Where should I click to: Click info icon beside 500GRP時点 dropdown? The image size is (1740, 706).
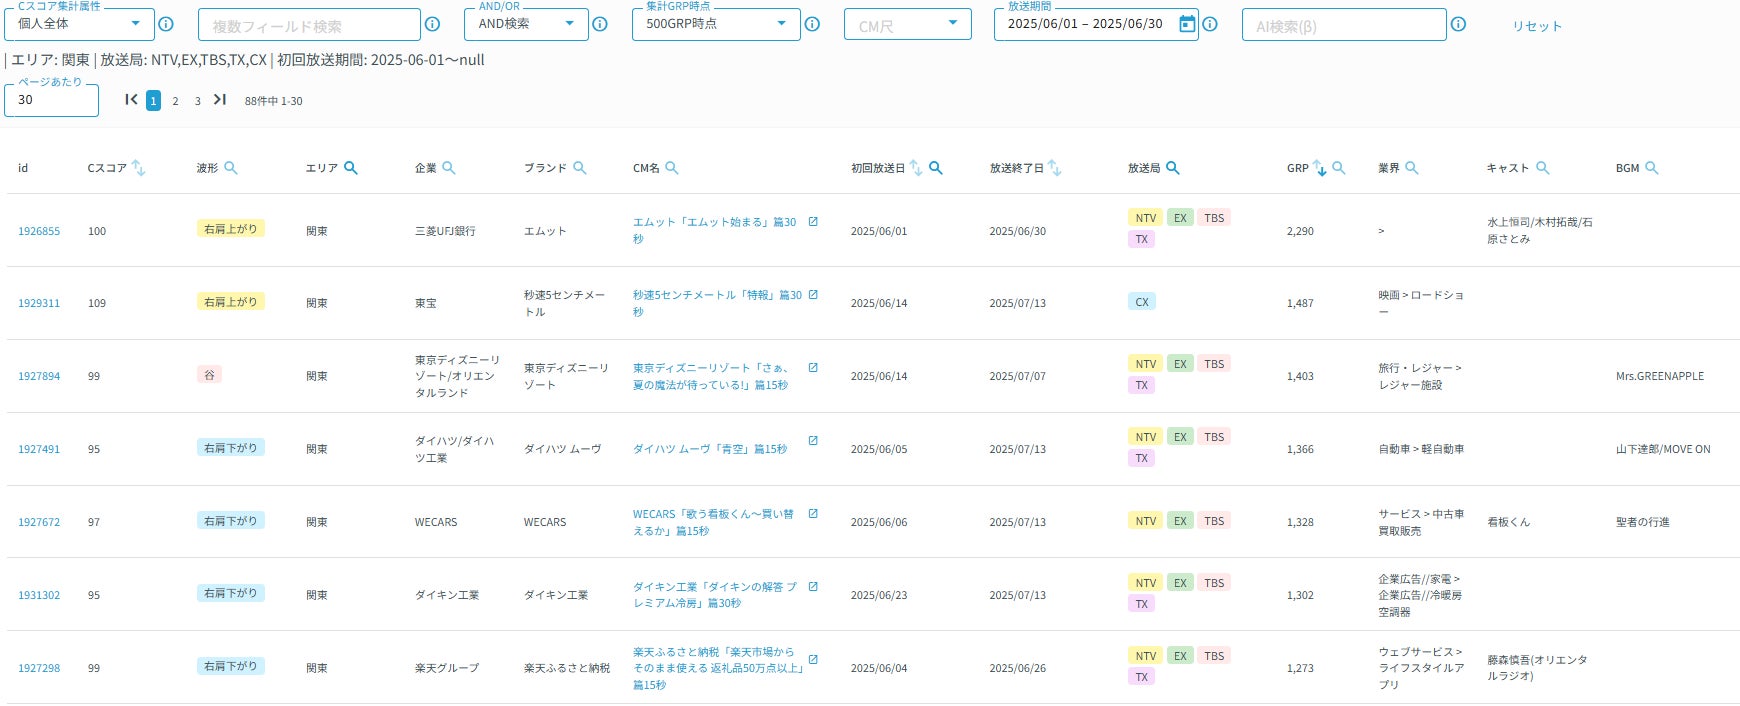click(812, 24)
